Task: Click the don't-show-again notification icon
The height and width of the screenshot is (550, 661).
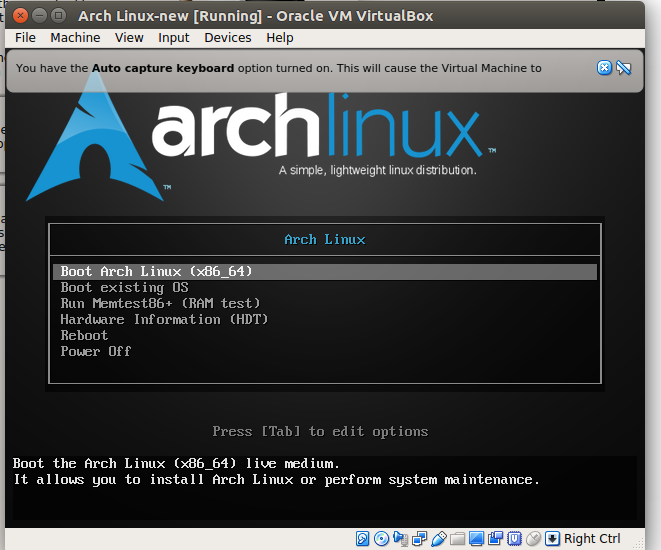Action: pyautogui.click(x=623, y=67)
